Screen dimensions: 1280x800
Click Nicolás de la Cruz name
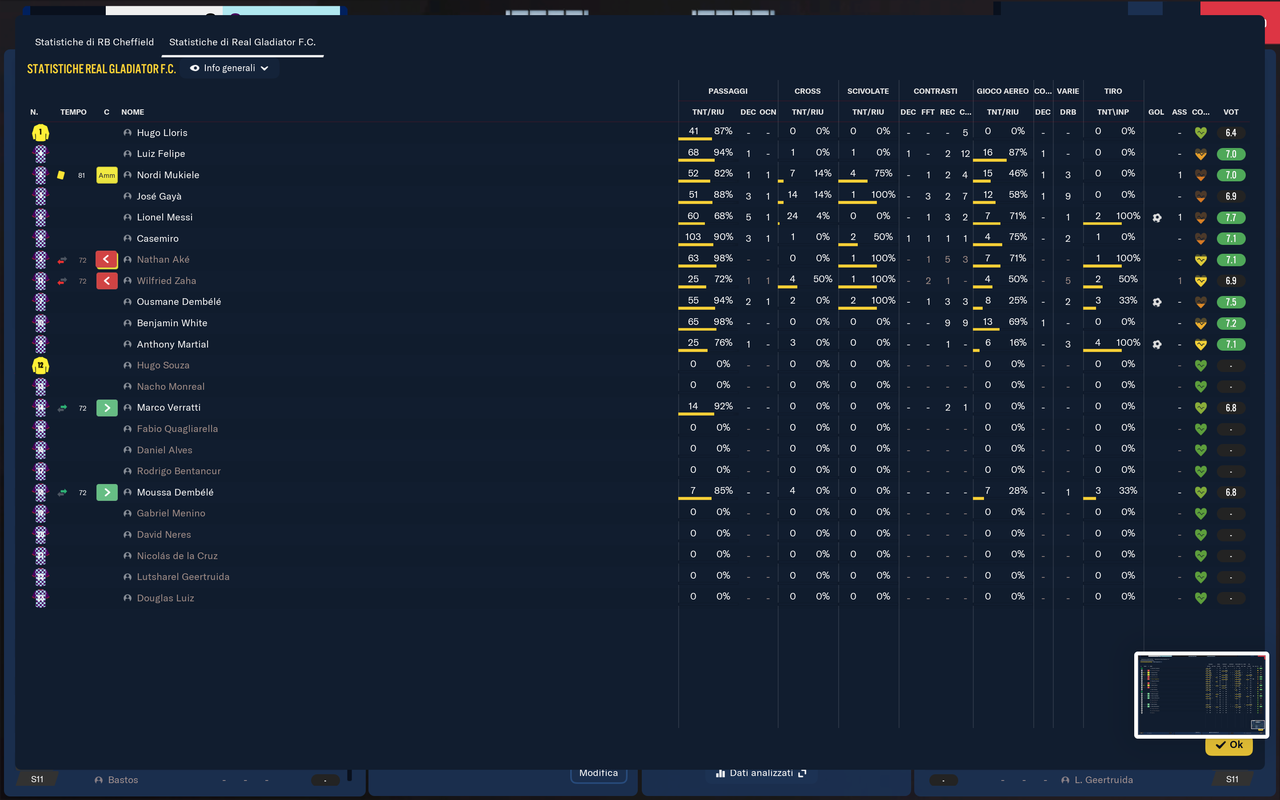(177, 556)
